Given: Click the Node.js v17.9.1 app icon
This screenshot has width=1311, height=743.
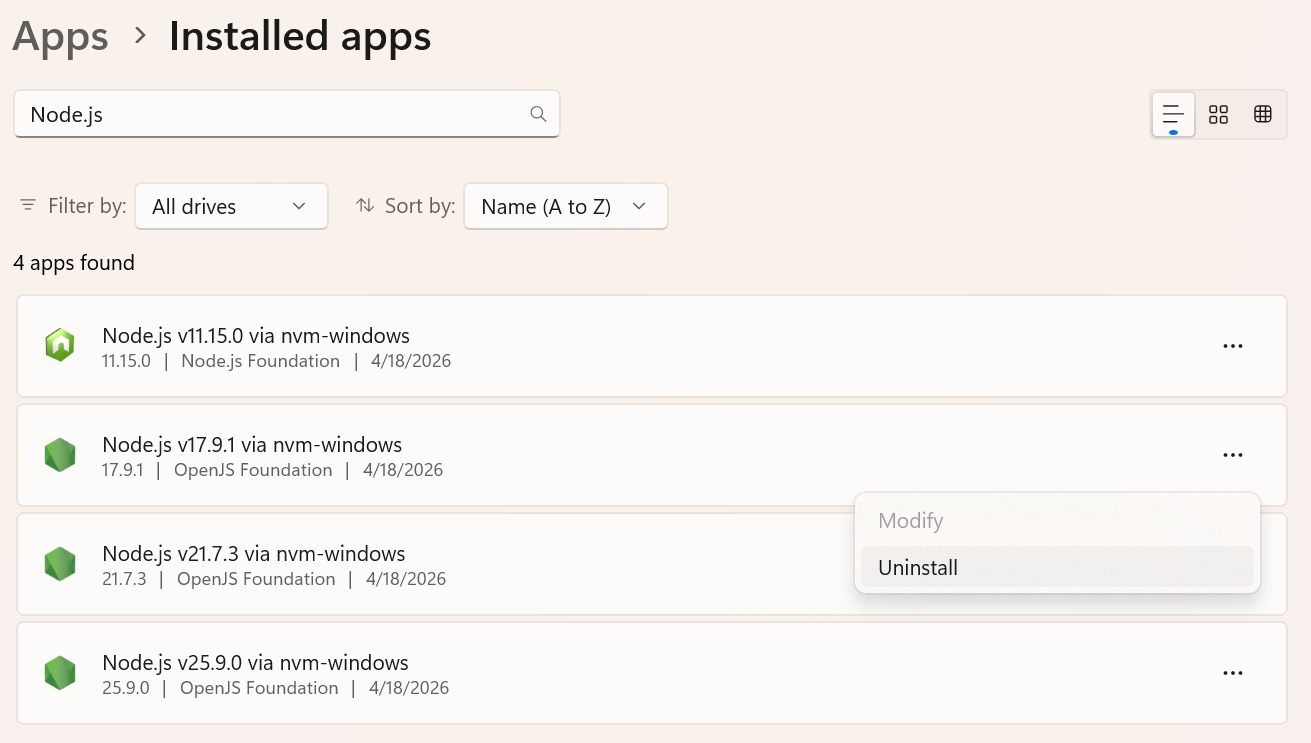Looking at the screenshot, I should click(60, 455).
